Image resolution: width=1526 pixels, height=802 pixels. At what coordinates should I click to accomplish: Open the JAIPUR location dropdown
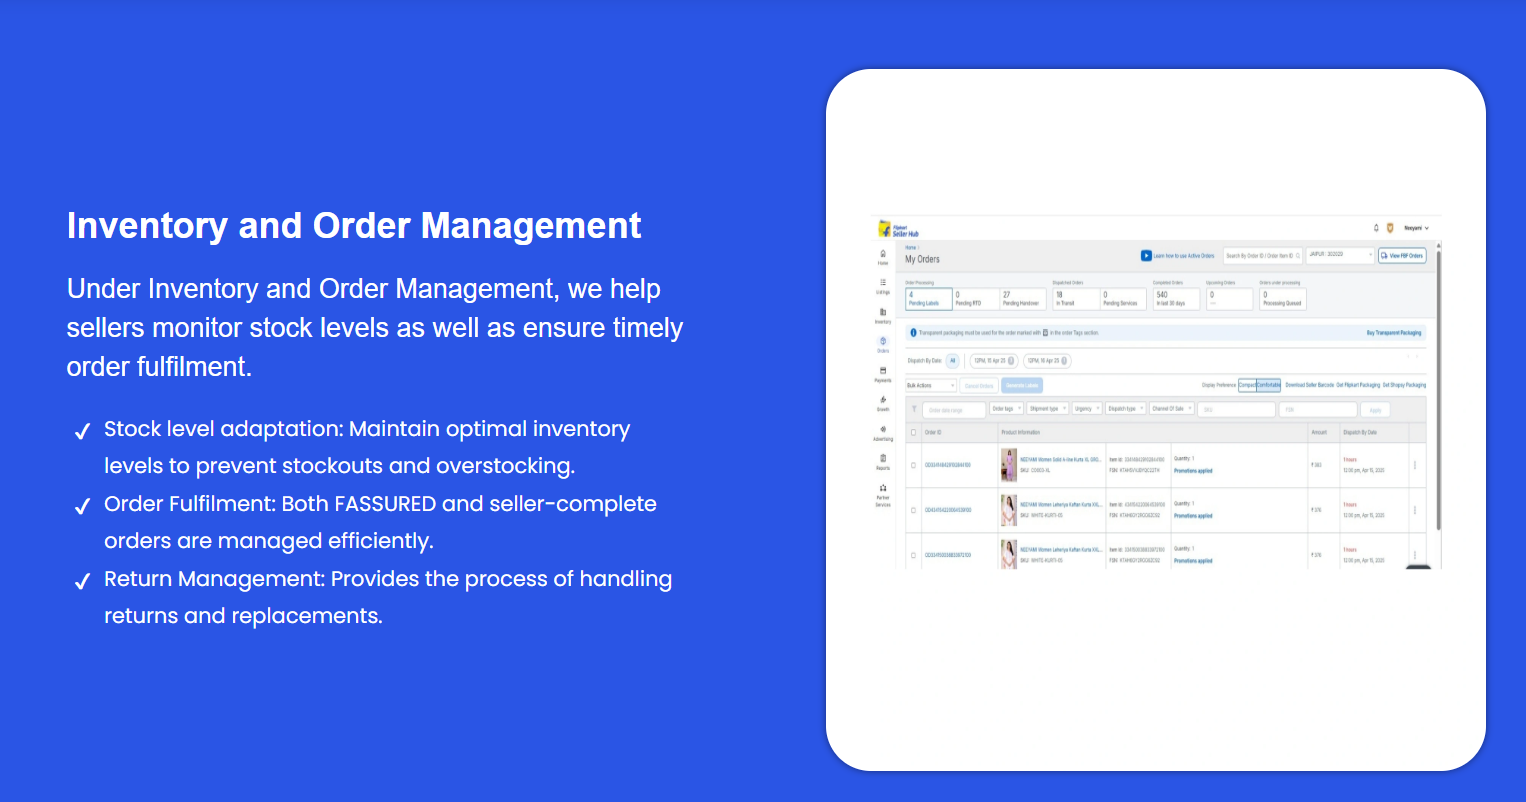click(x=1341, y=255)
